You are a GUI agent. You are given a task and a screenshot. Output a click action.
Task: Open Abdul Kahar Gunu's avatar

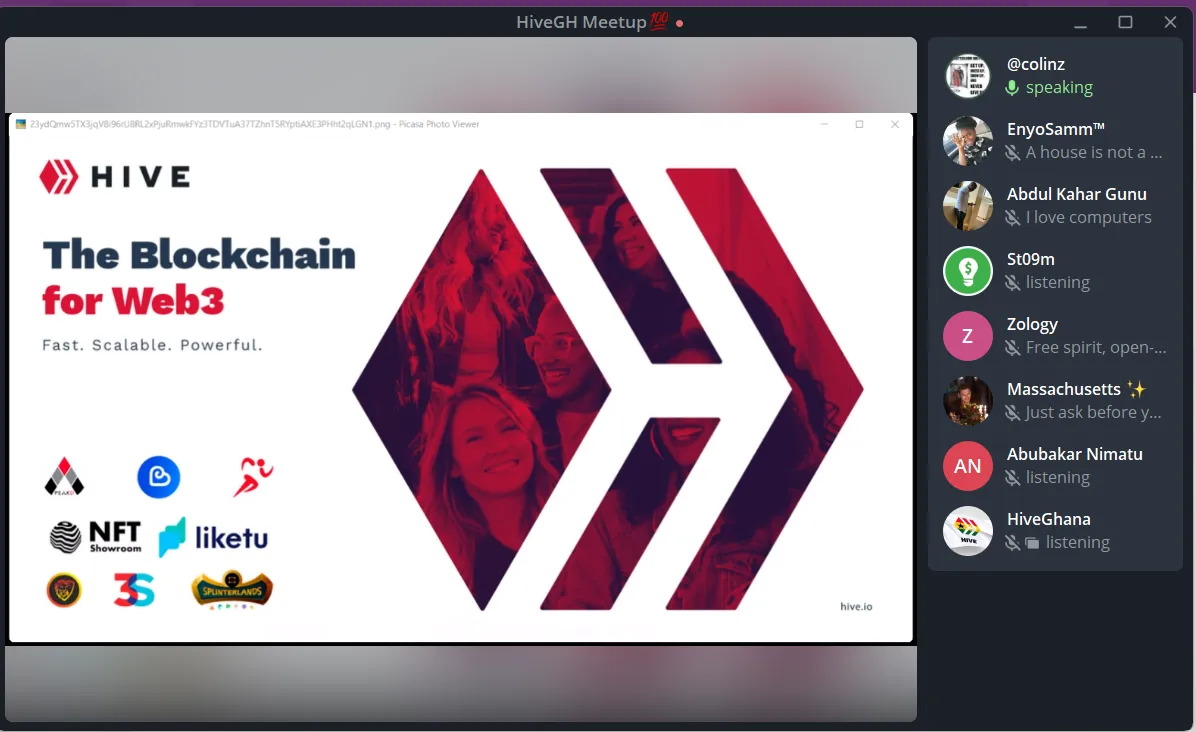click(x=968, y=206)
